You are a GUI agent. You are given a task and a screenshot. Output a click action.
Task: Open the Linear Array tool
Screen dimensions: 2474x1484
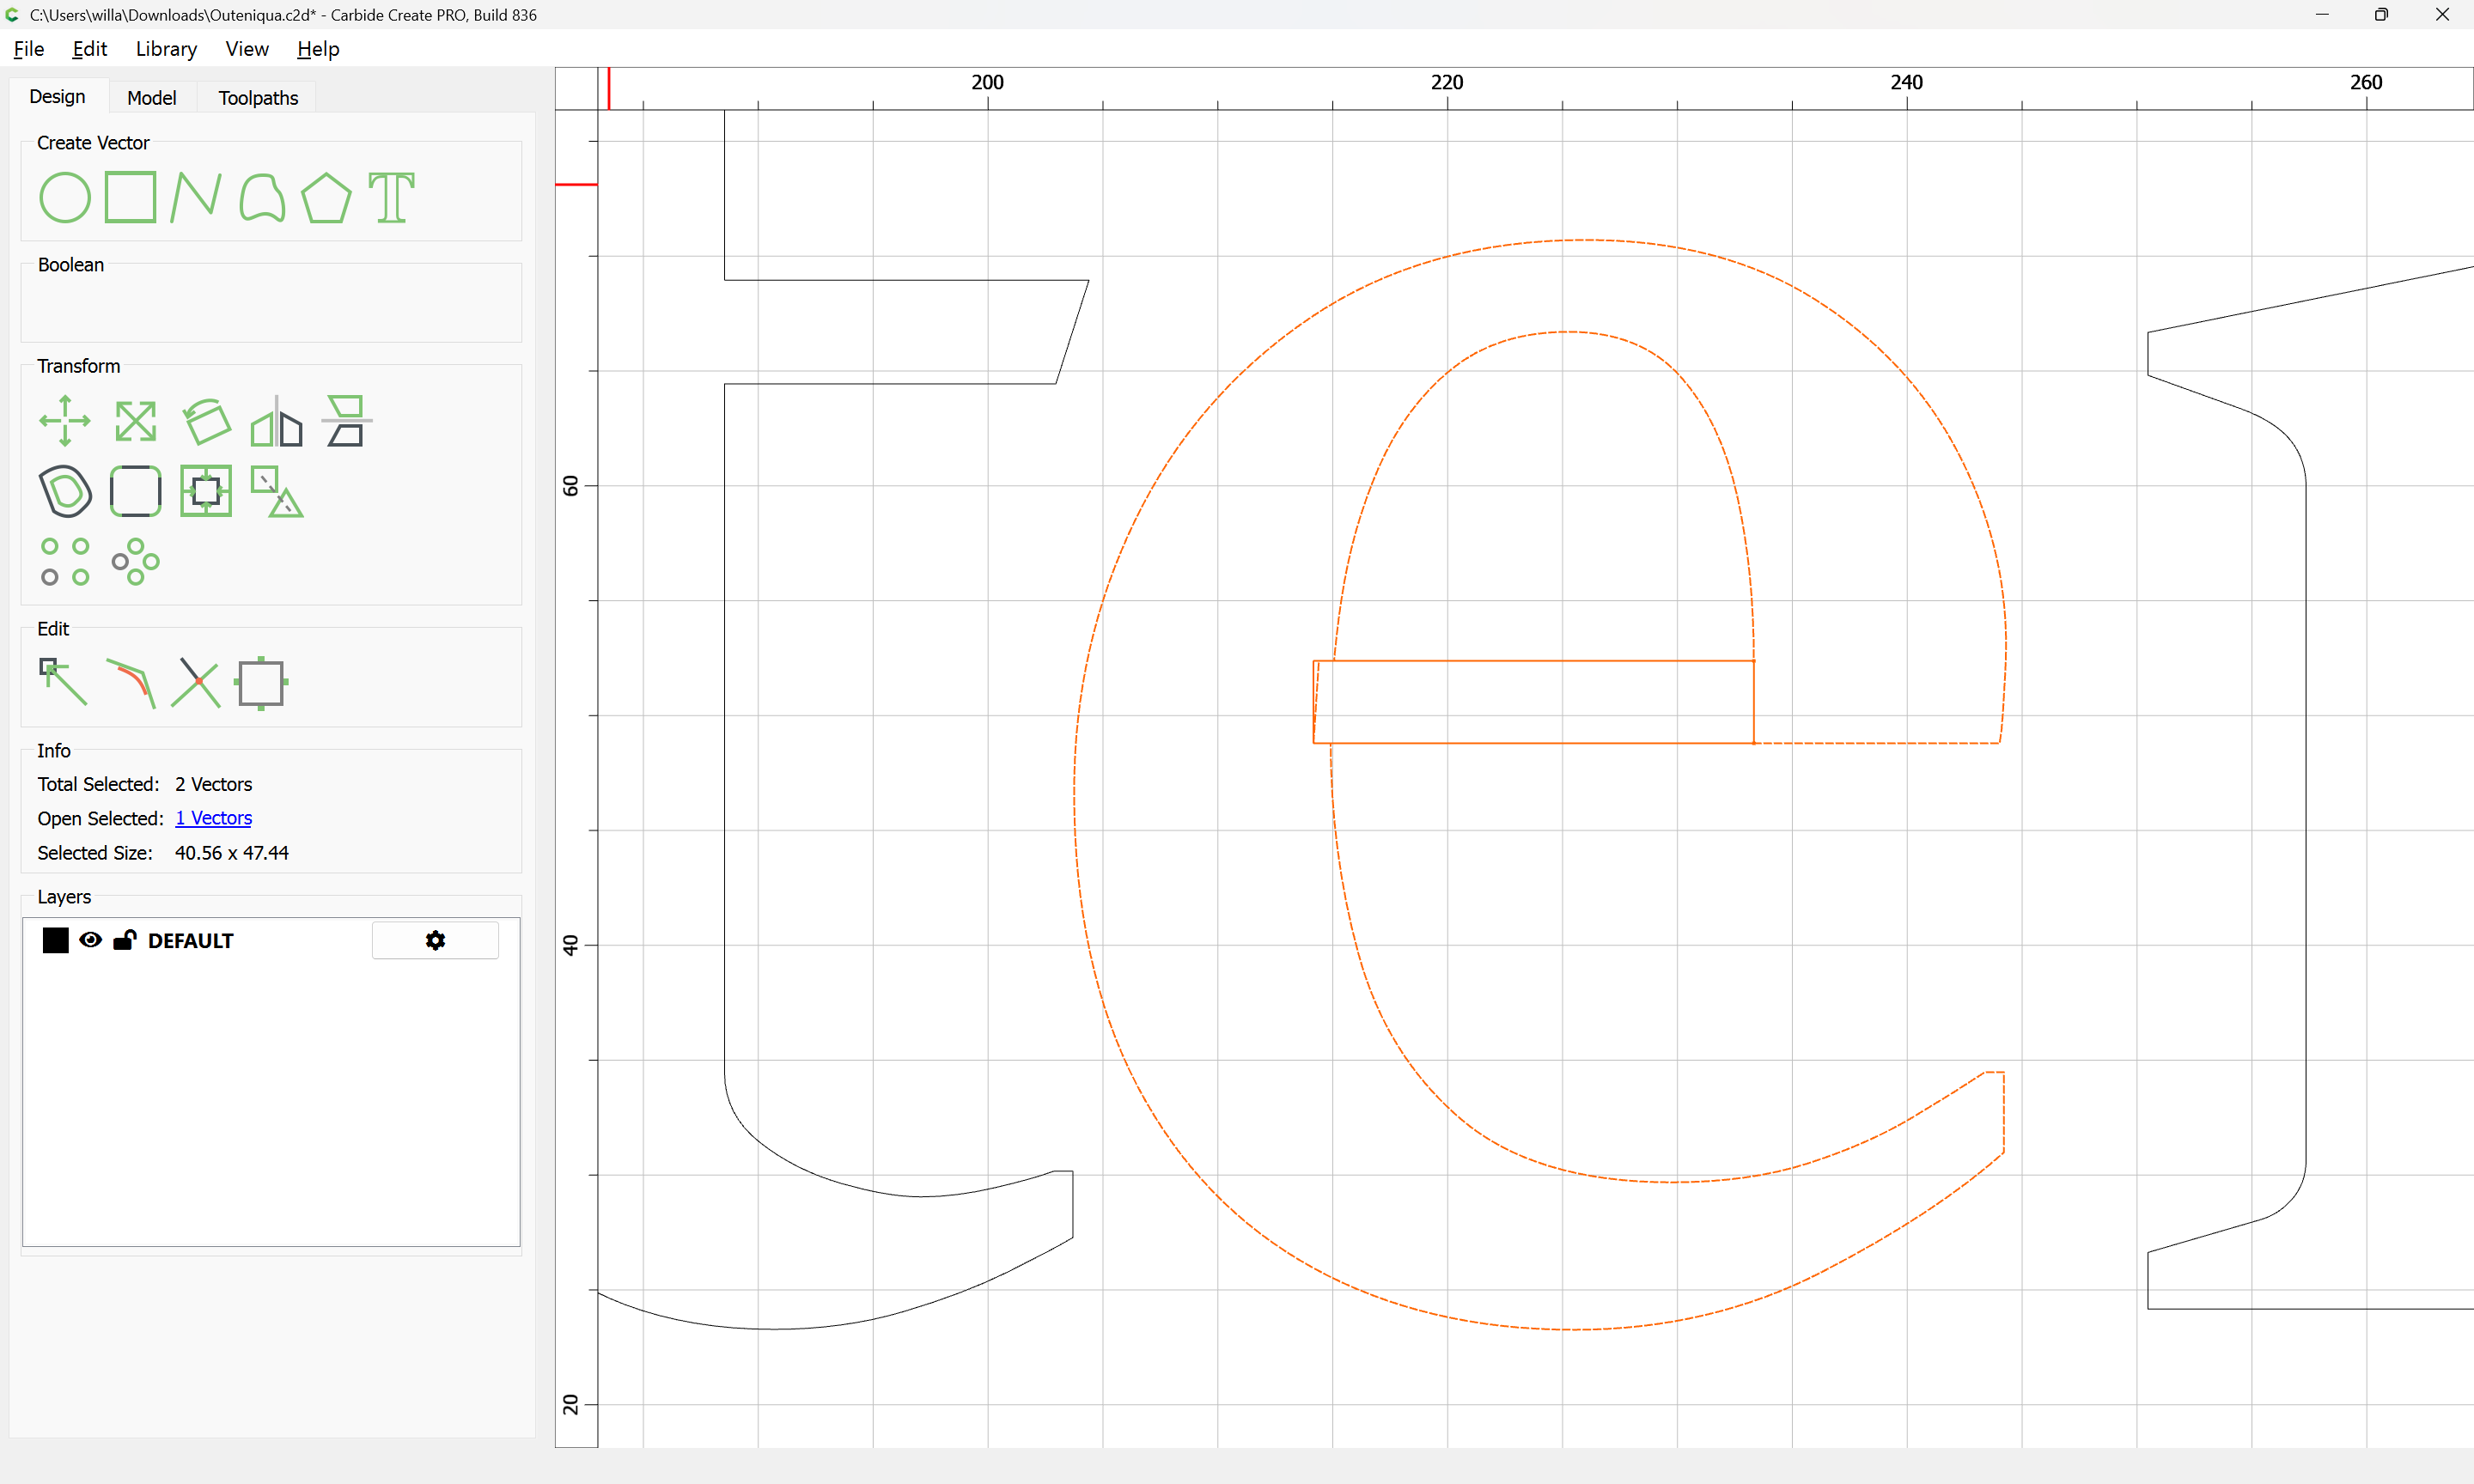(x=64, y=562)
